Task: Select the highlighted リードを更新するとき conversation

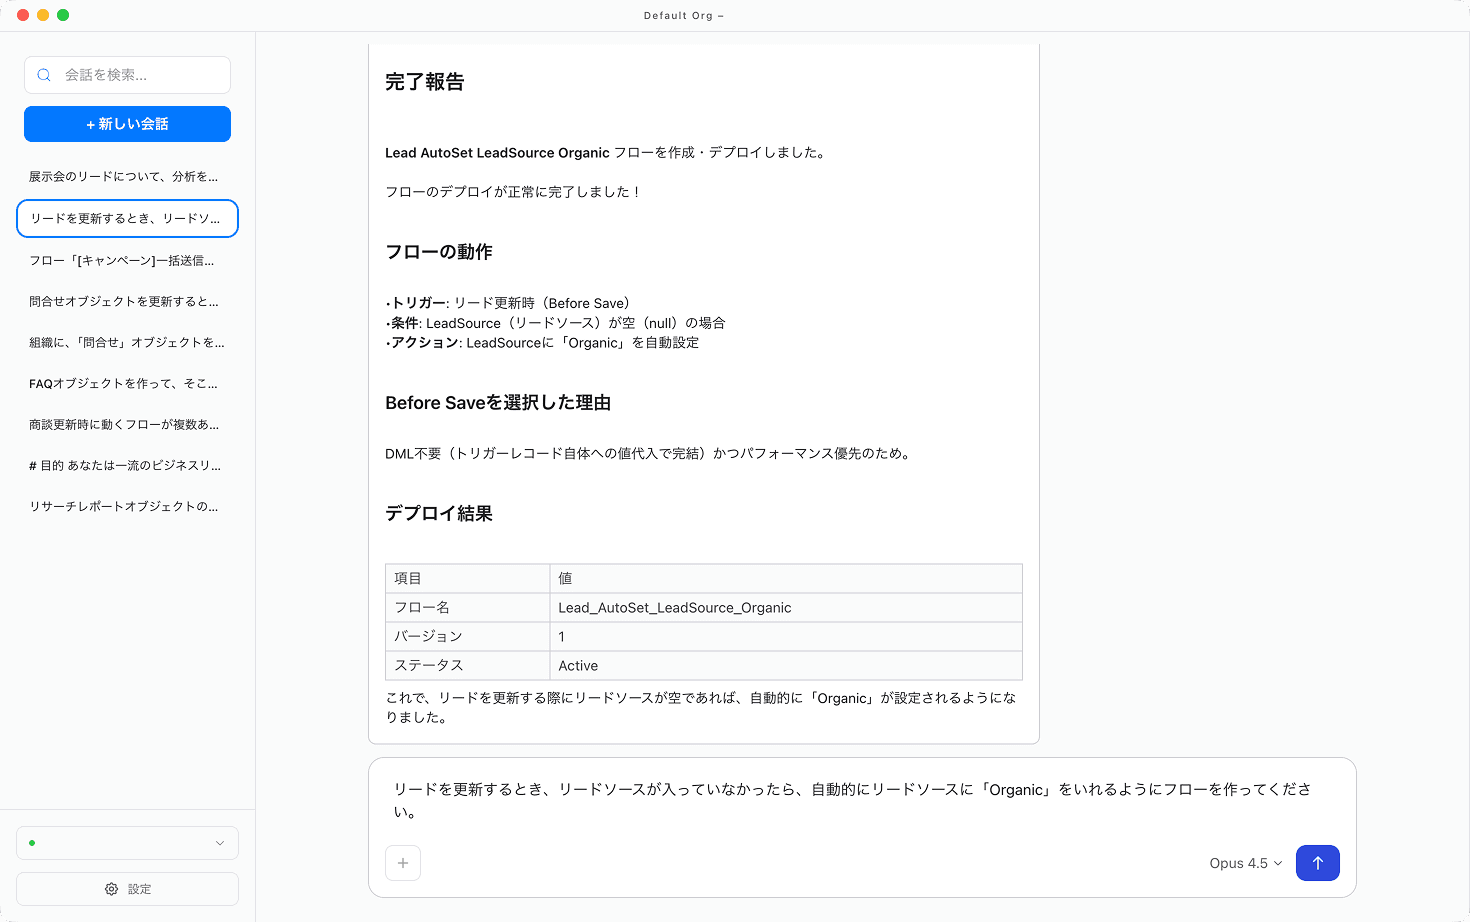Action: (x=127, y=218)
